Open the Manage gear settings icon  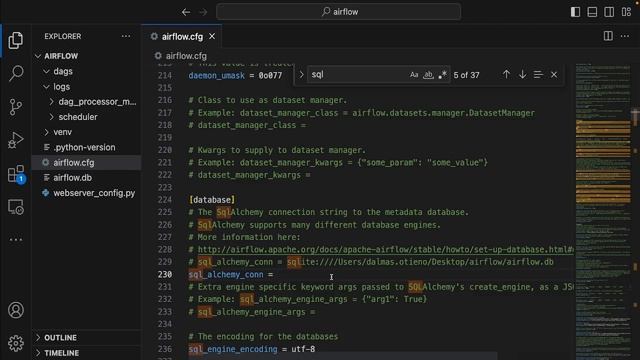point(16,343)
